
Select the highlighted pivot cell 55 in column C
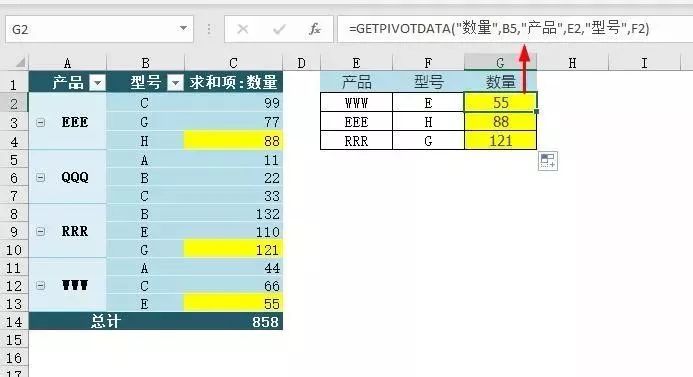(233, 304)
